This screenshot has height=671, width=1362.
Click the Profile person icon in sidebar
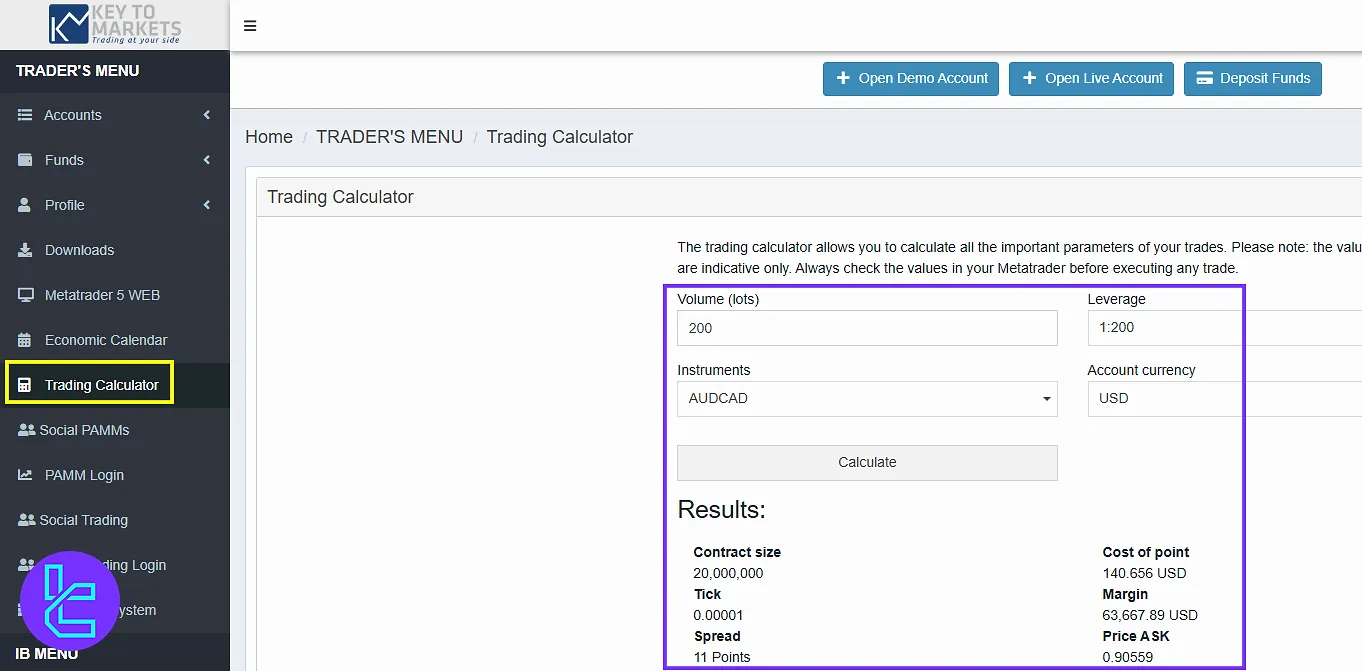pyautogui.click(x=25, y=205)
